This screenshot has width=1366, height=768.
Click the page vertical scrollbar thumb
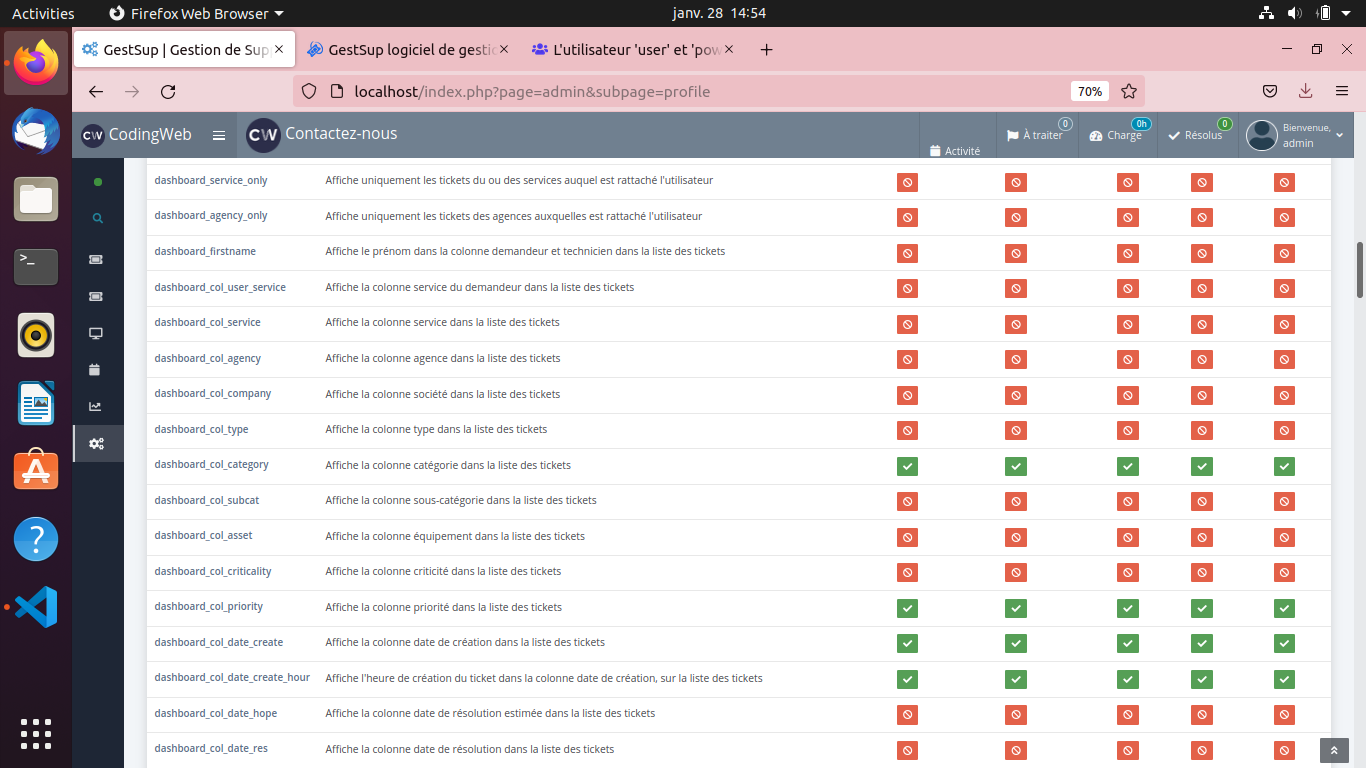point(1360,269)
